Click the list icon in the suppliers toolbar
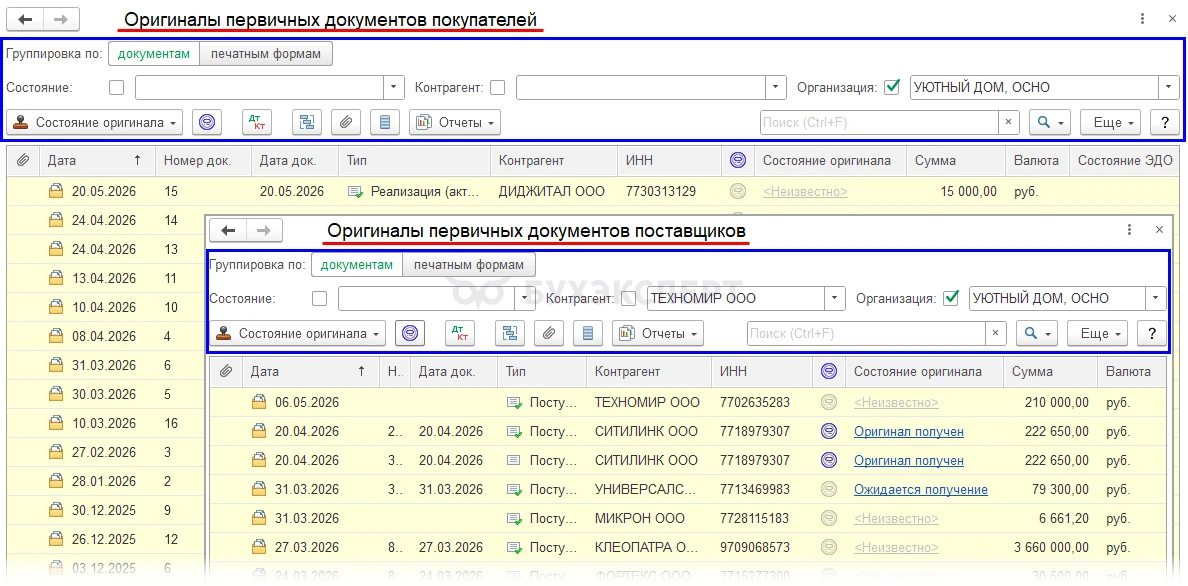Image resolution: width=1188 pixels, height=586 pixels. click(588, 333)
